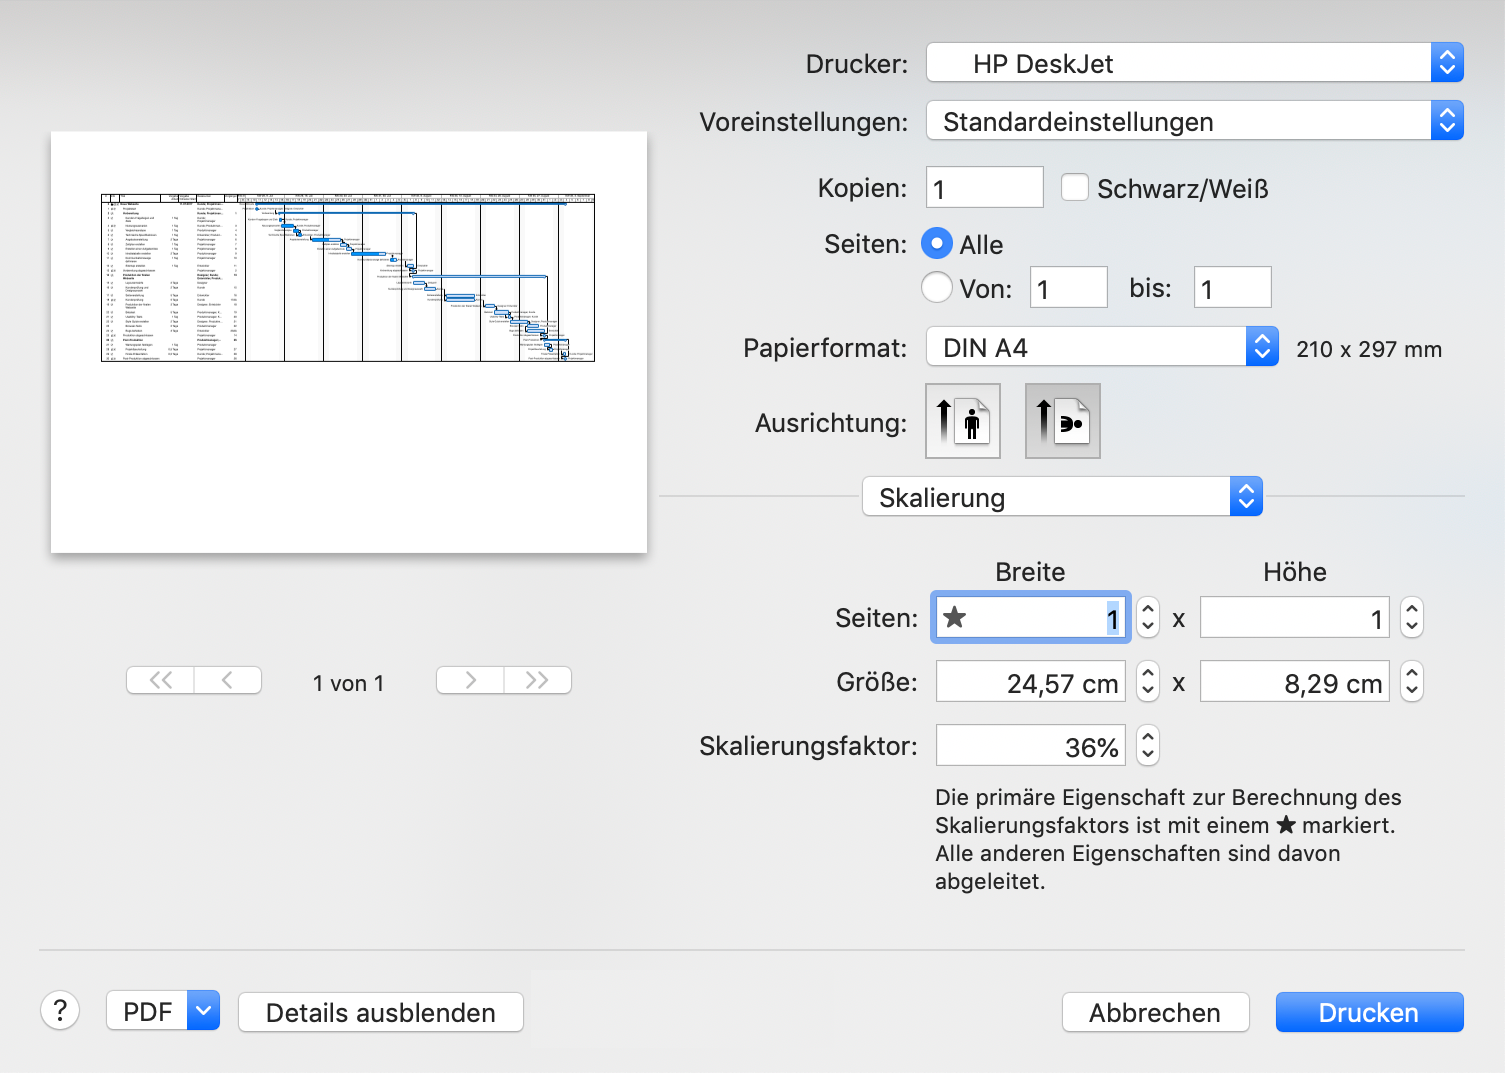Enable the Schwarz/Weiß checkbox
This screenshot has width=1505, height=1073.
click(x=1075, y=188)
